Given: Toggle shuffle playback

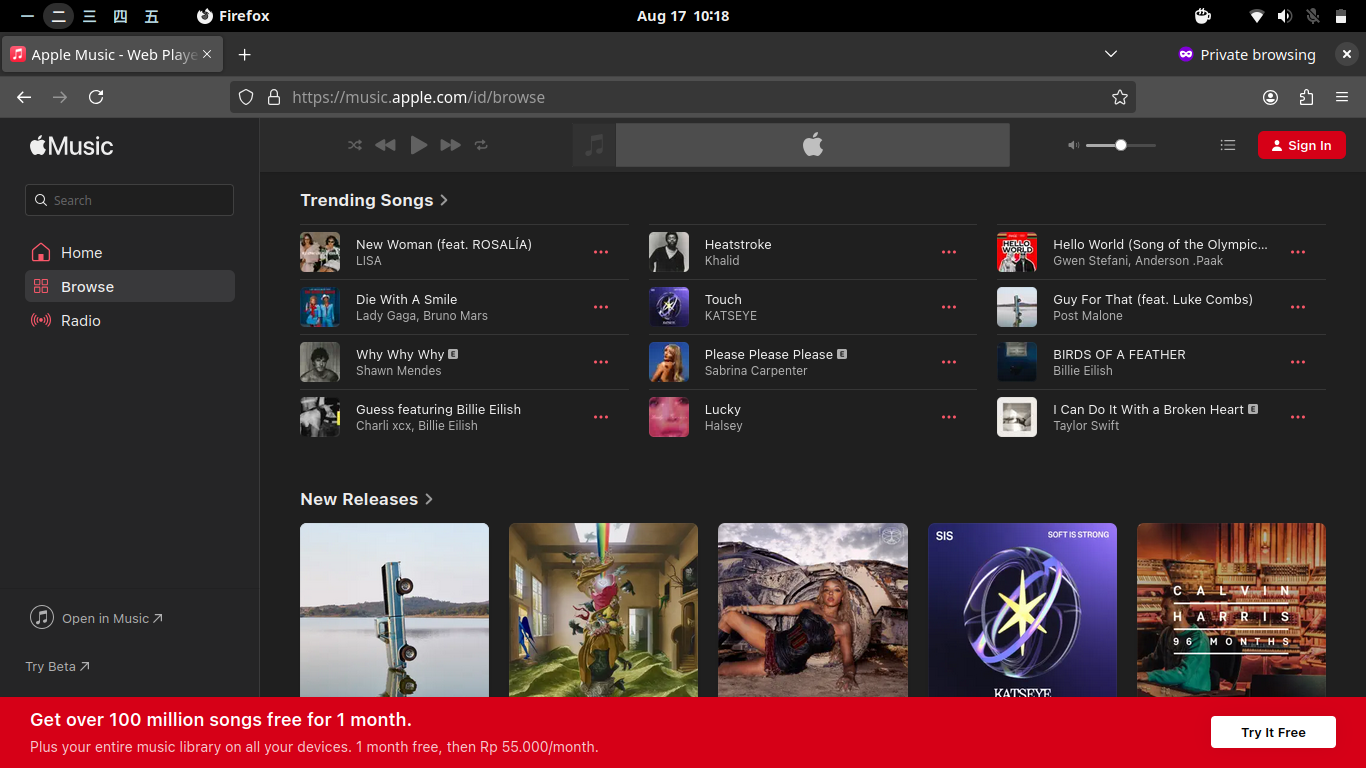Looking at the screenshot, I should (355, 145).
